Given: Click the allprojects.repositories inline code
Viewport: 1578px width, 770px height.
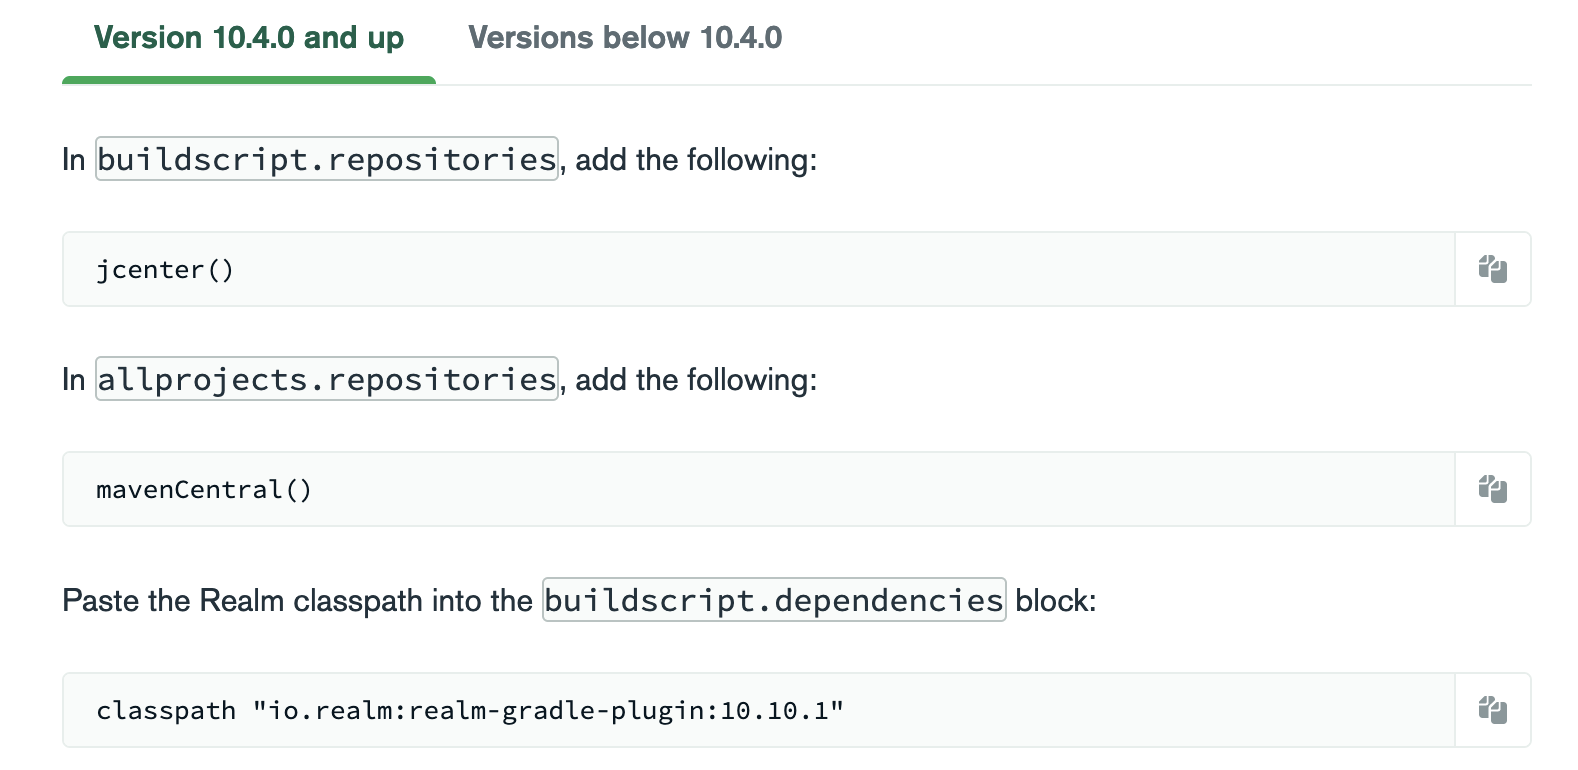Looking at the screenshot, I should click(326, 379).
